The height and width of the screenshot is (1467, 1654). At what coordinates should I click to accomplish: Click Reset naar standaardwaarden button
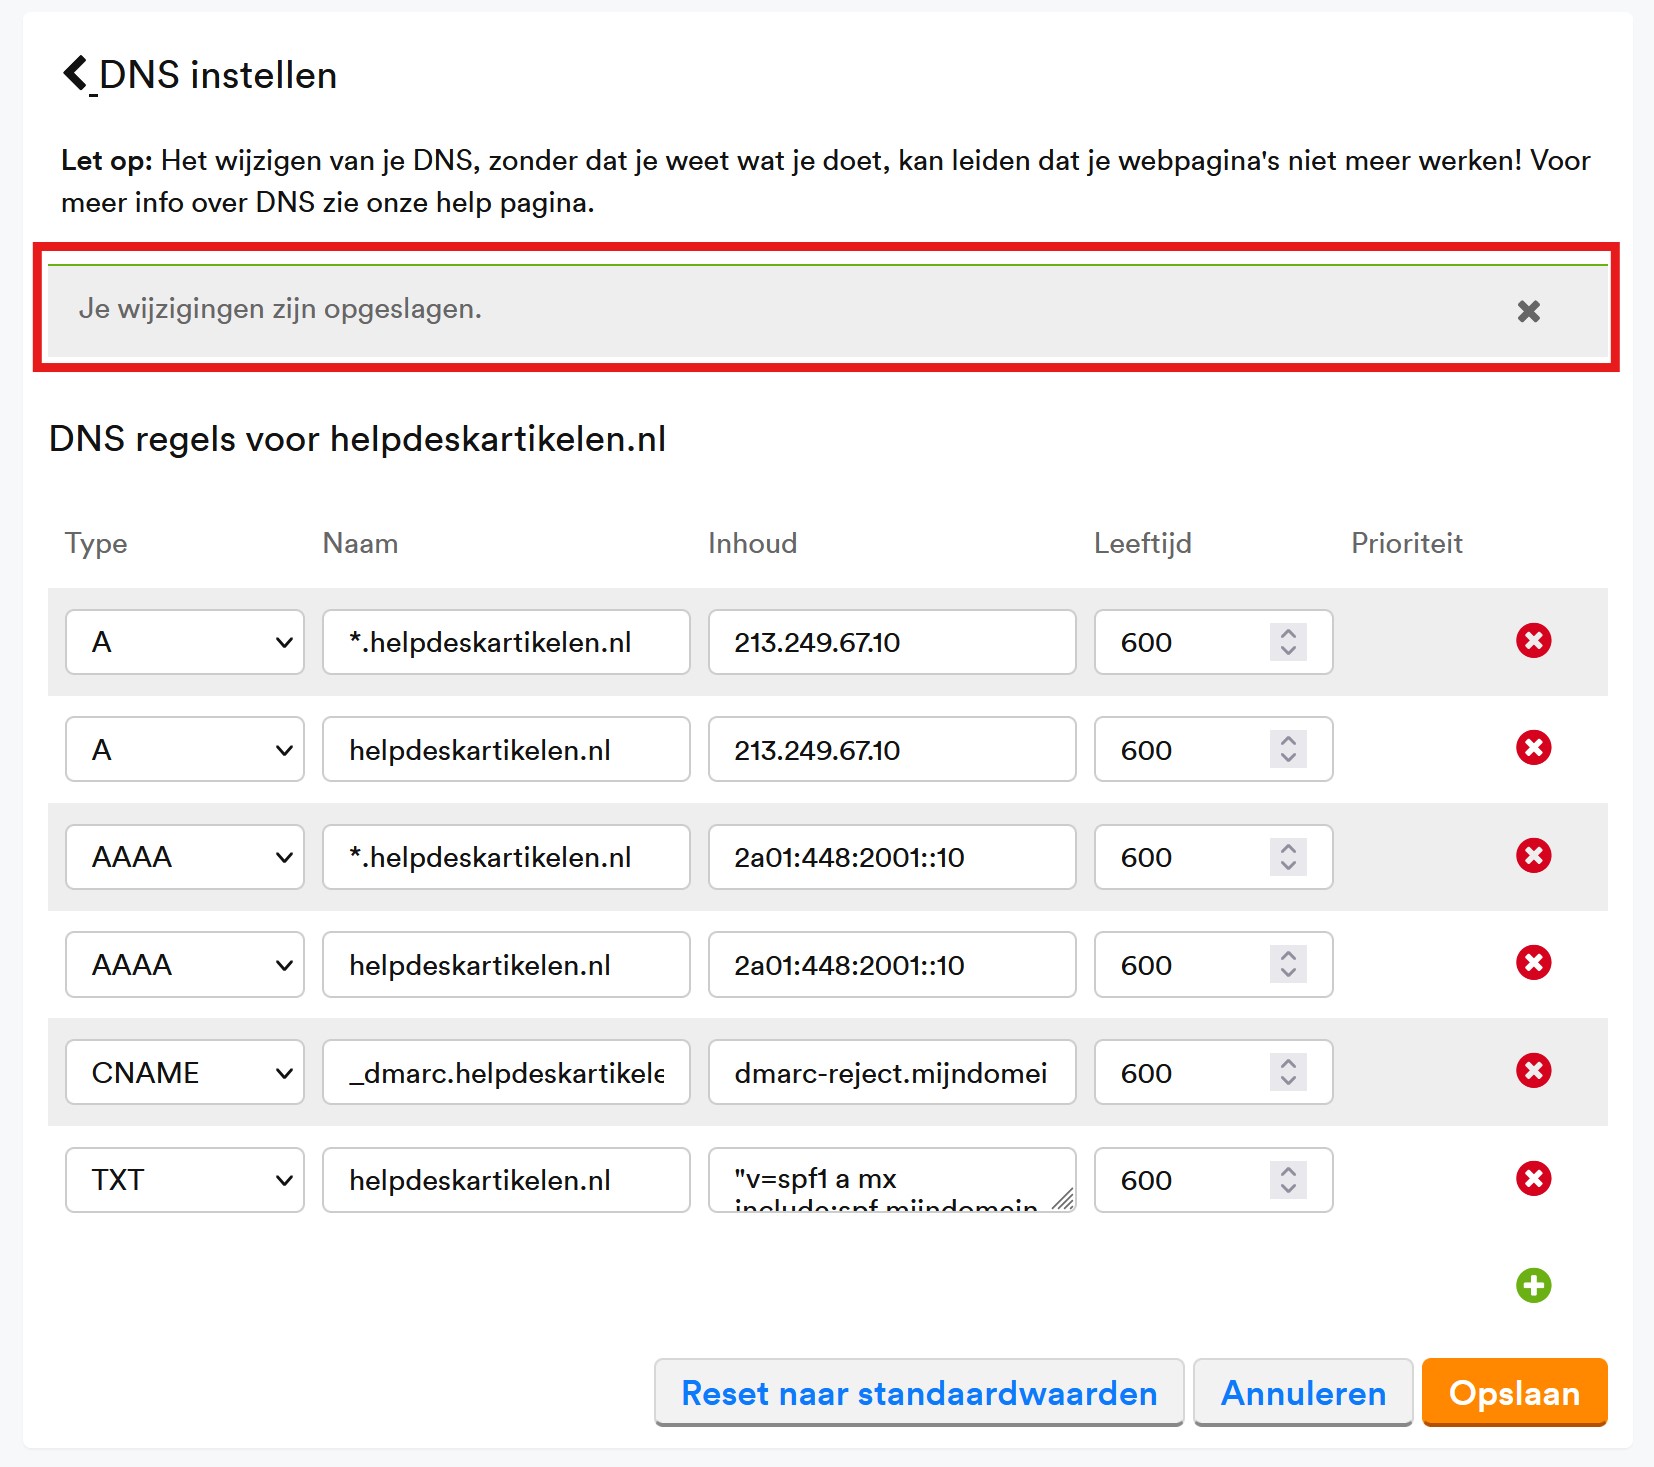pos(919,1392)
